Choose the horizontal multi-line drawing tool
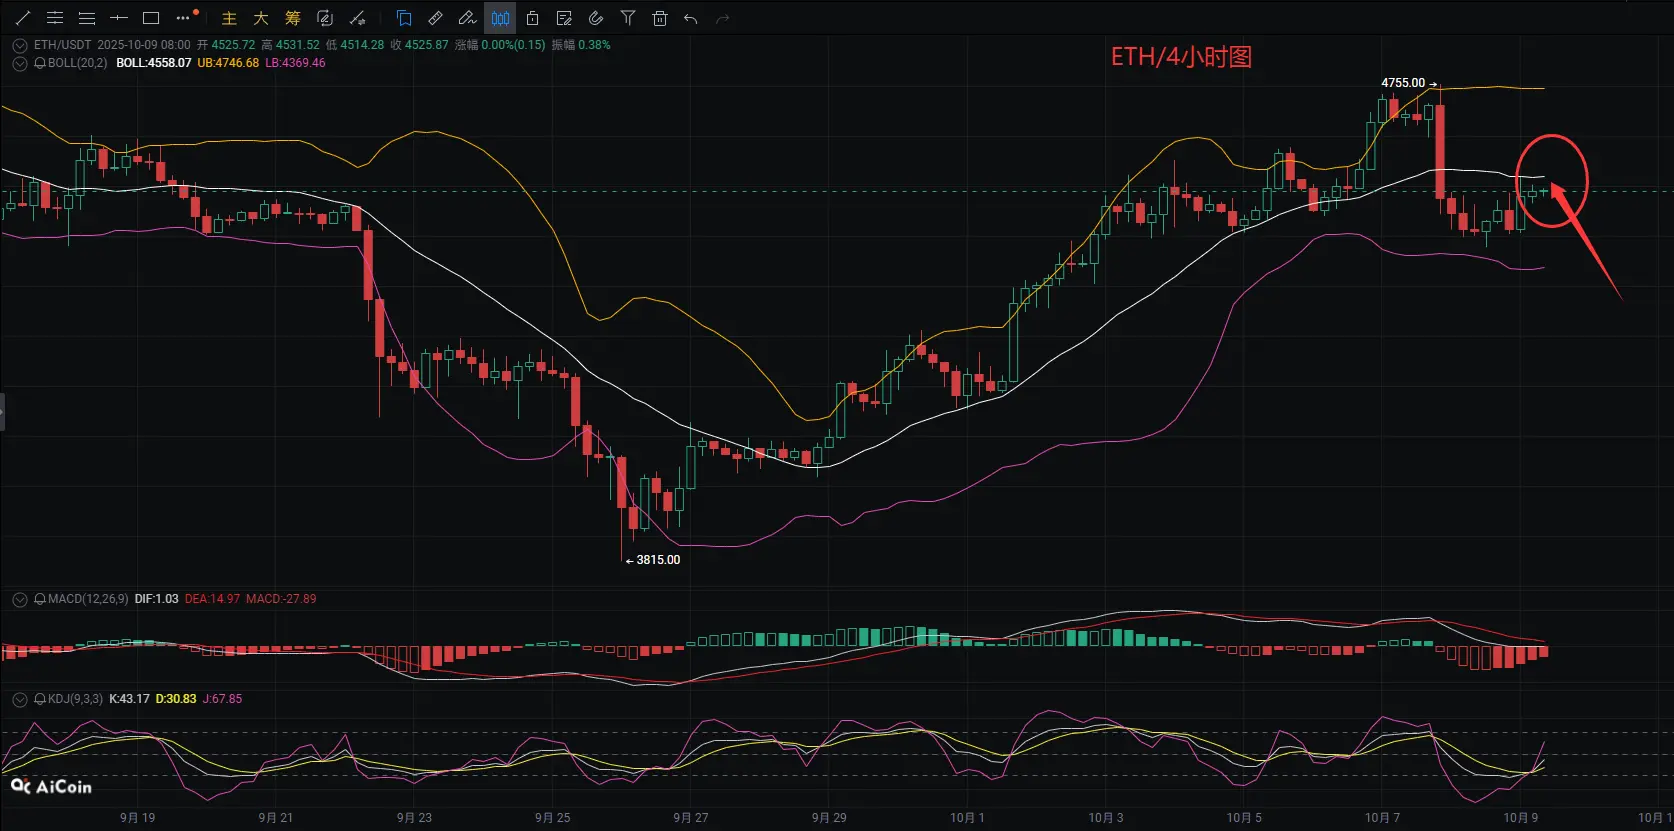The image size is (1674, 831). pyautogui.click(x=87, y=18)
